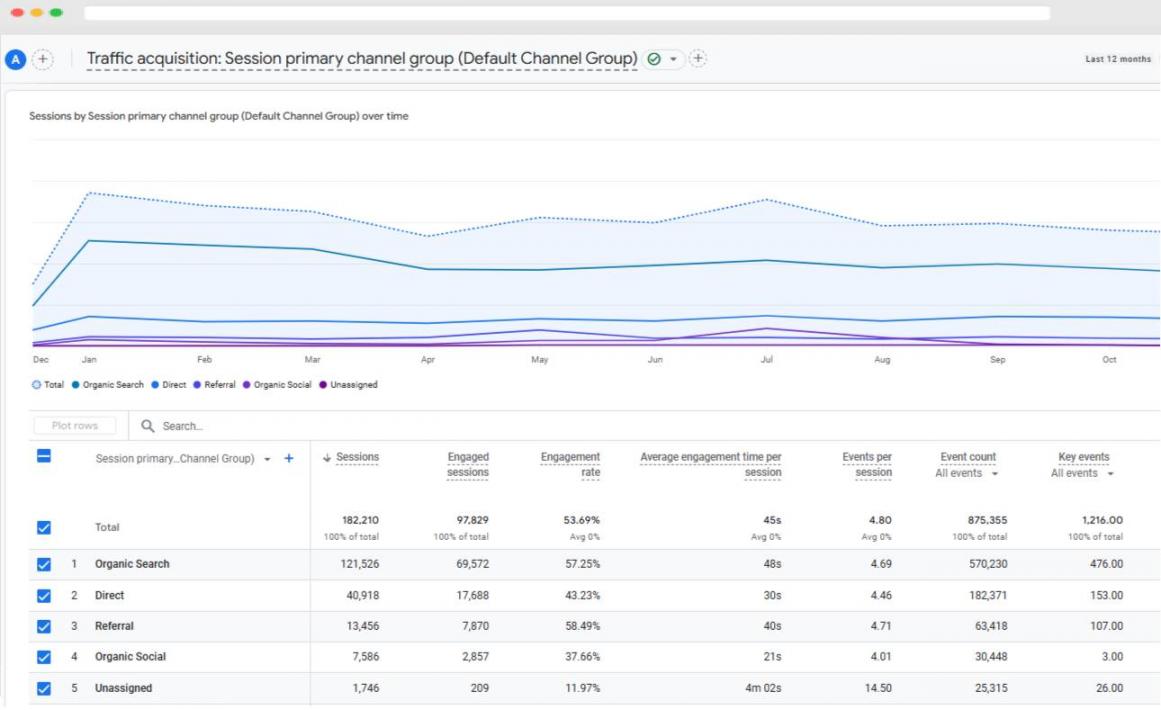
Task: Click the 'Plot rows' button
Action: click(75, 426)
